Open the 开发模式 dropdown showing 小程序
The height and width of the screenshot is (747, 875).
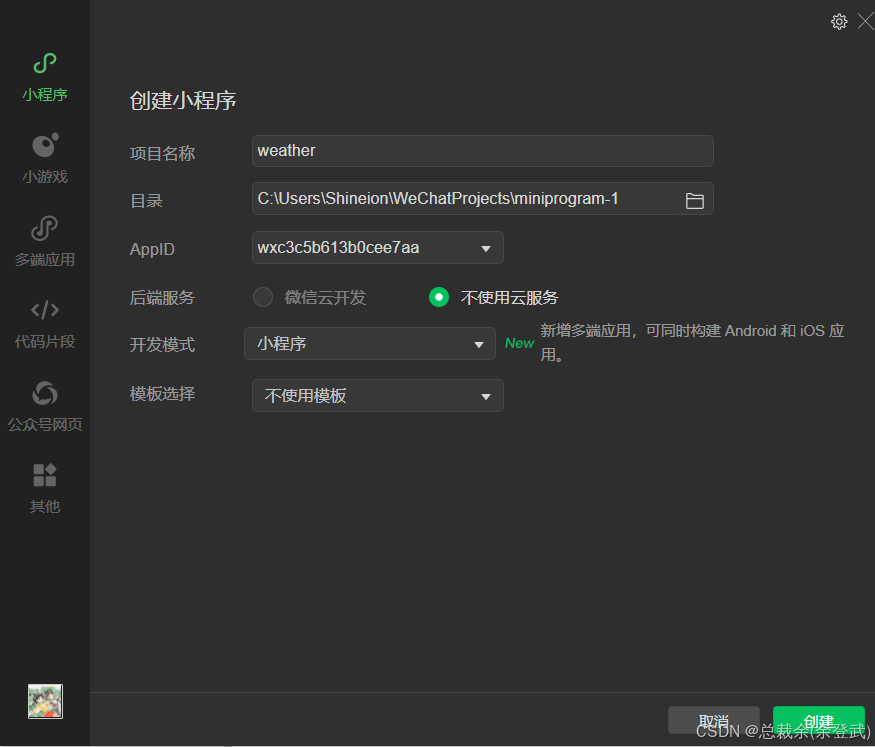[370, 344]
